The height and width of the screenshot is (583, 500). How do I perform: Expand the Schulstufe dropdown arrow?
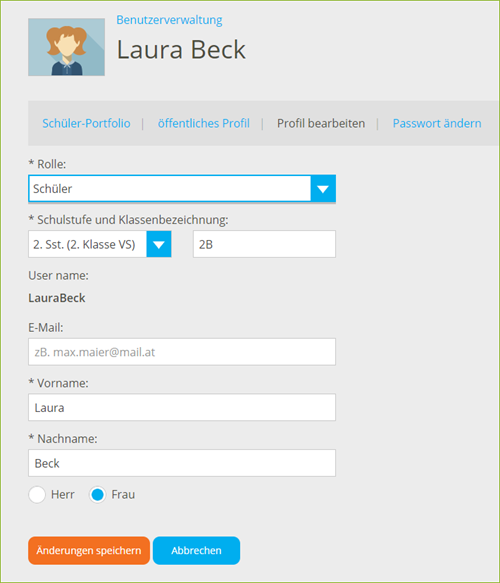pyautogui.click(x=159, y=244)
